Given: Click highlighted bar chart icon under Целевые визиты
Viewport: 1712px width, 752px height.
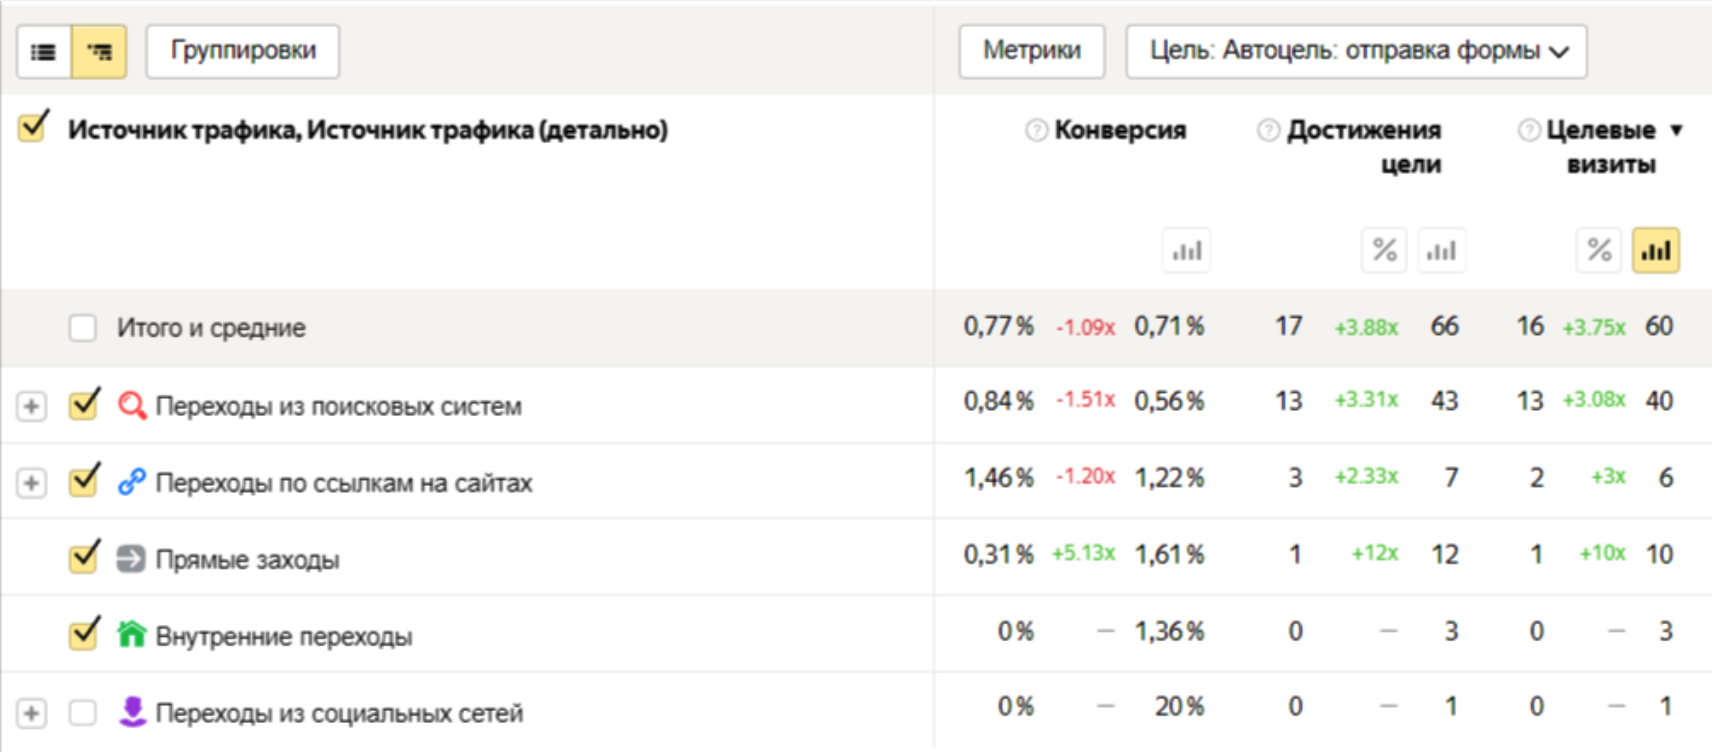Looking at the screenshot, I should (x=1655, y=251).
